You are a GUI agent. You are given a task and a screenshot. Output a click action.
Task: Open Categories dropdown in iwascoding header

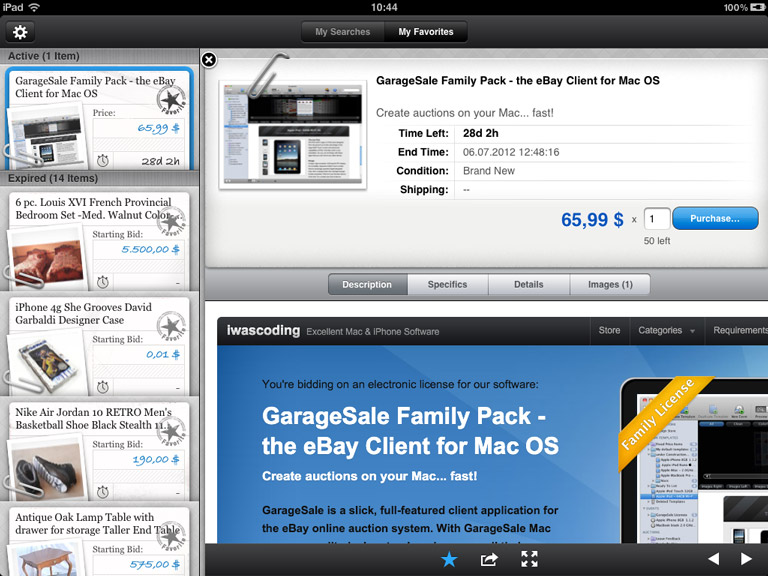667,331
